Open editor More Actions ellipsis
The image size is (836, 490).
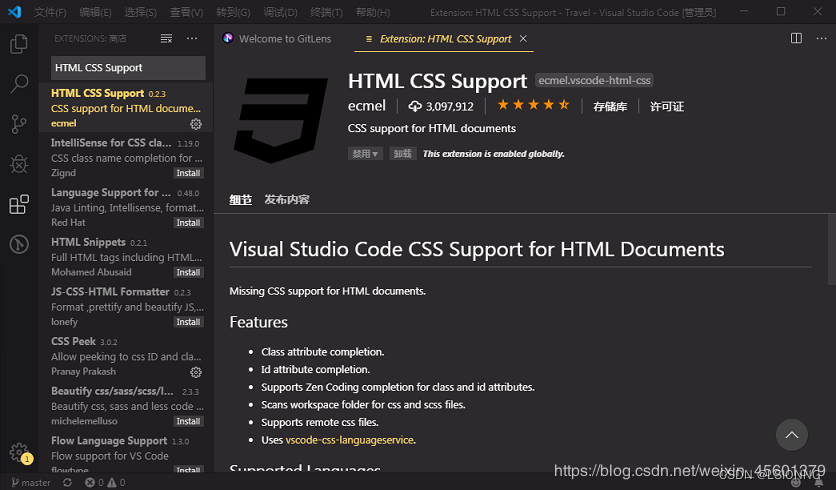point(821,38)
